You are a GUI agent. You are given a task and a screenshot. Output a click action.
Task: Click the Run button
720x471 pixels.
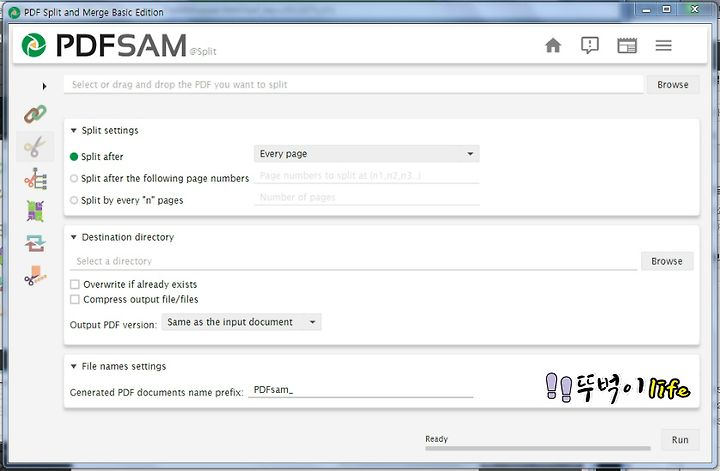tap(680, 440)
